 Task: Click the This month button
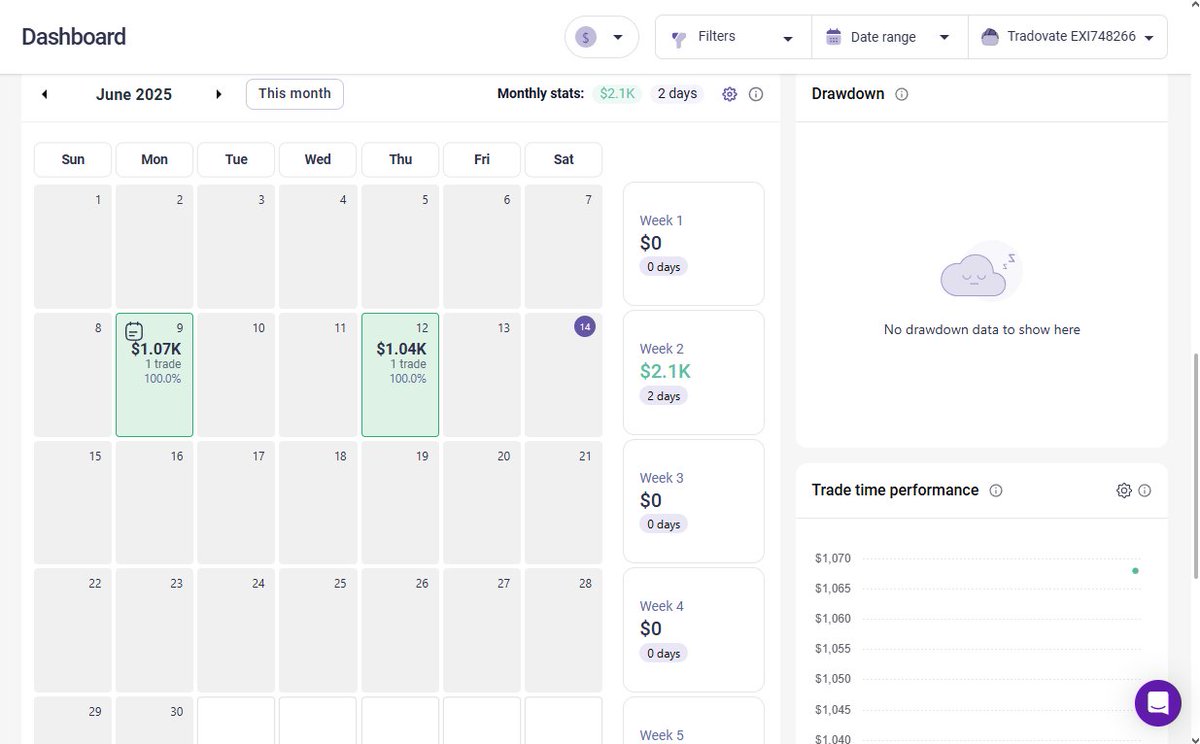coord(295,94)
